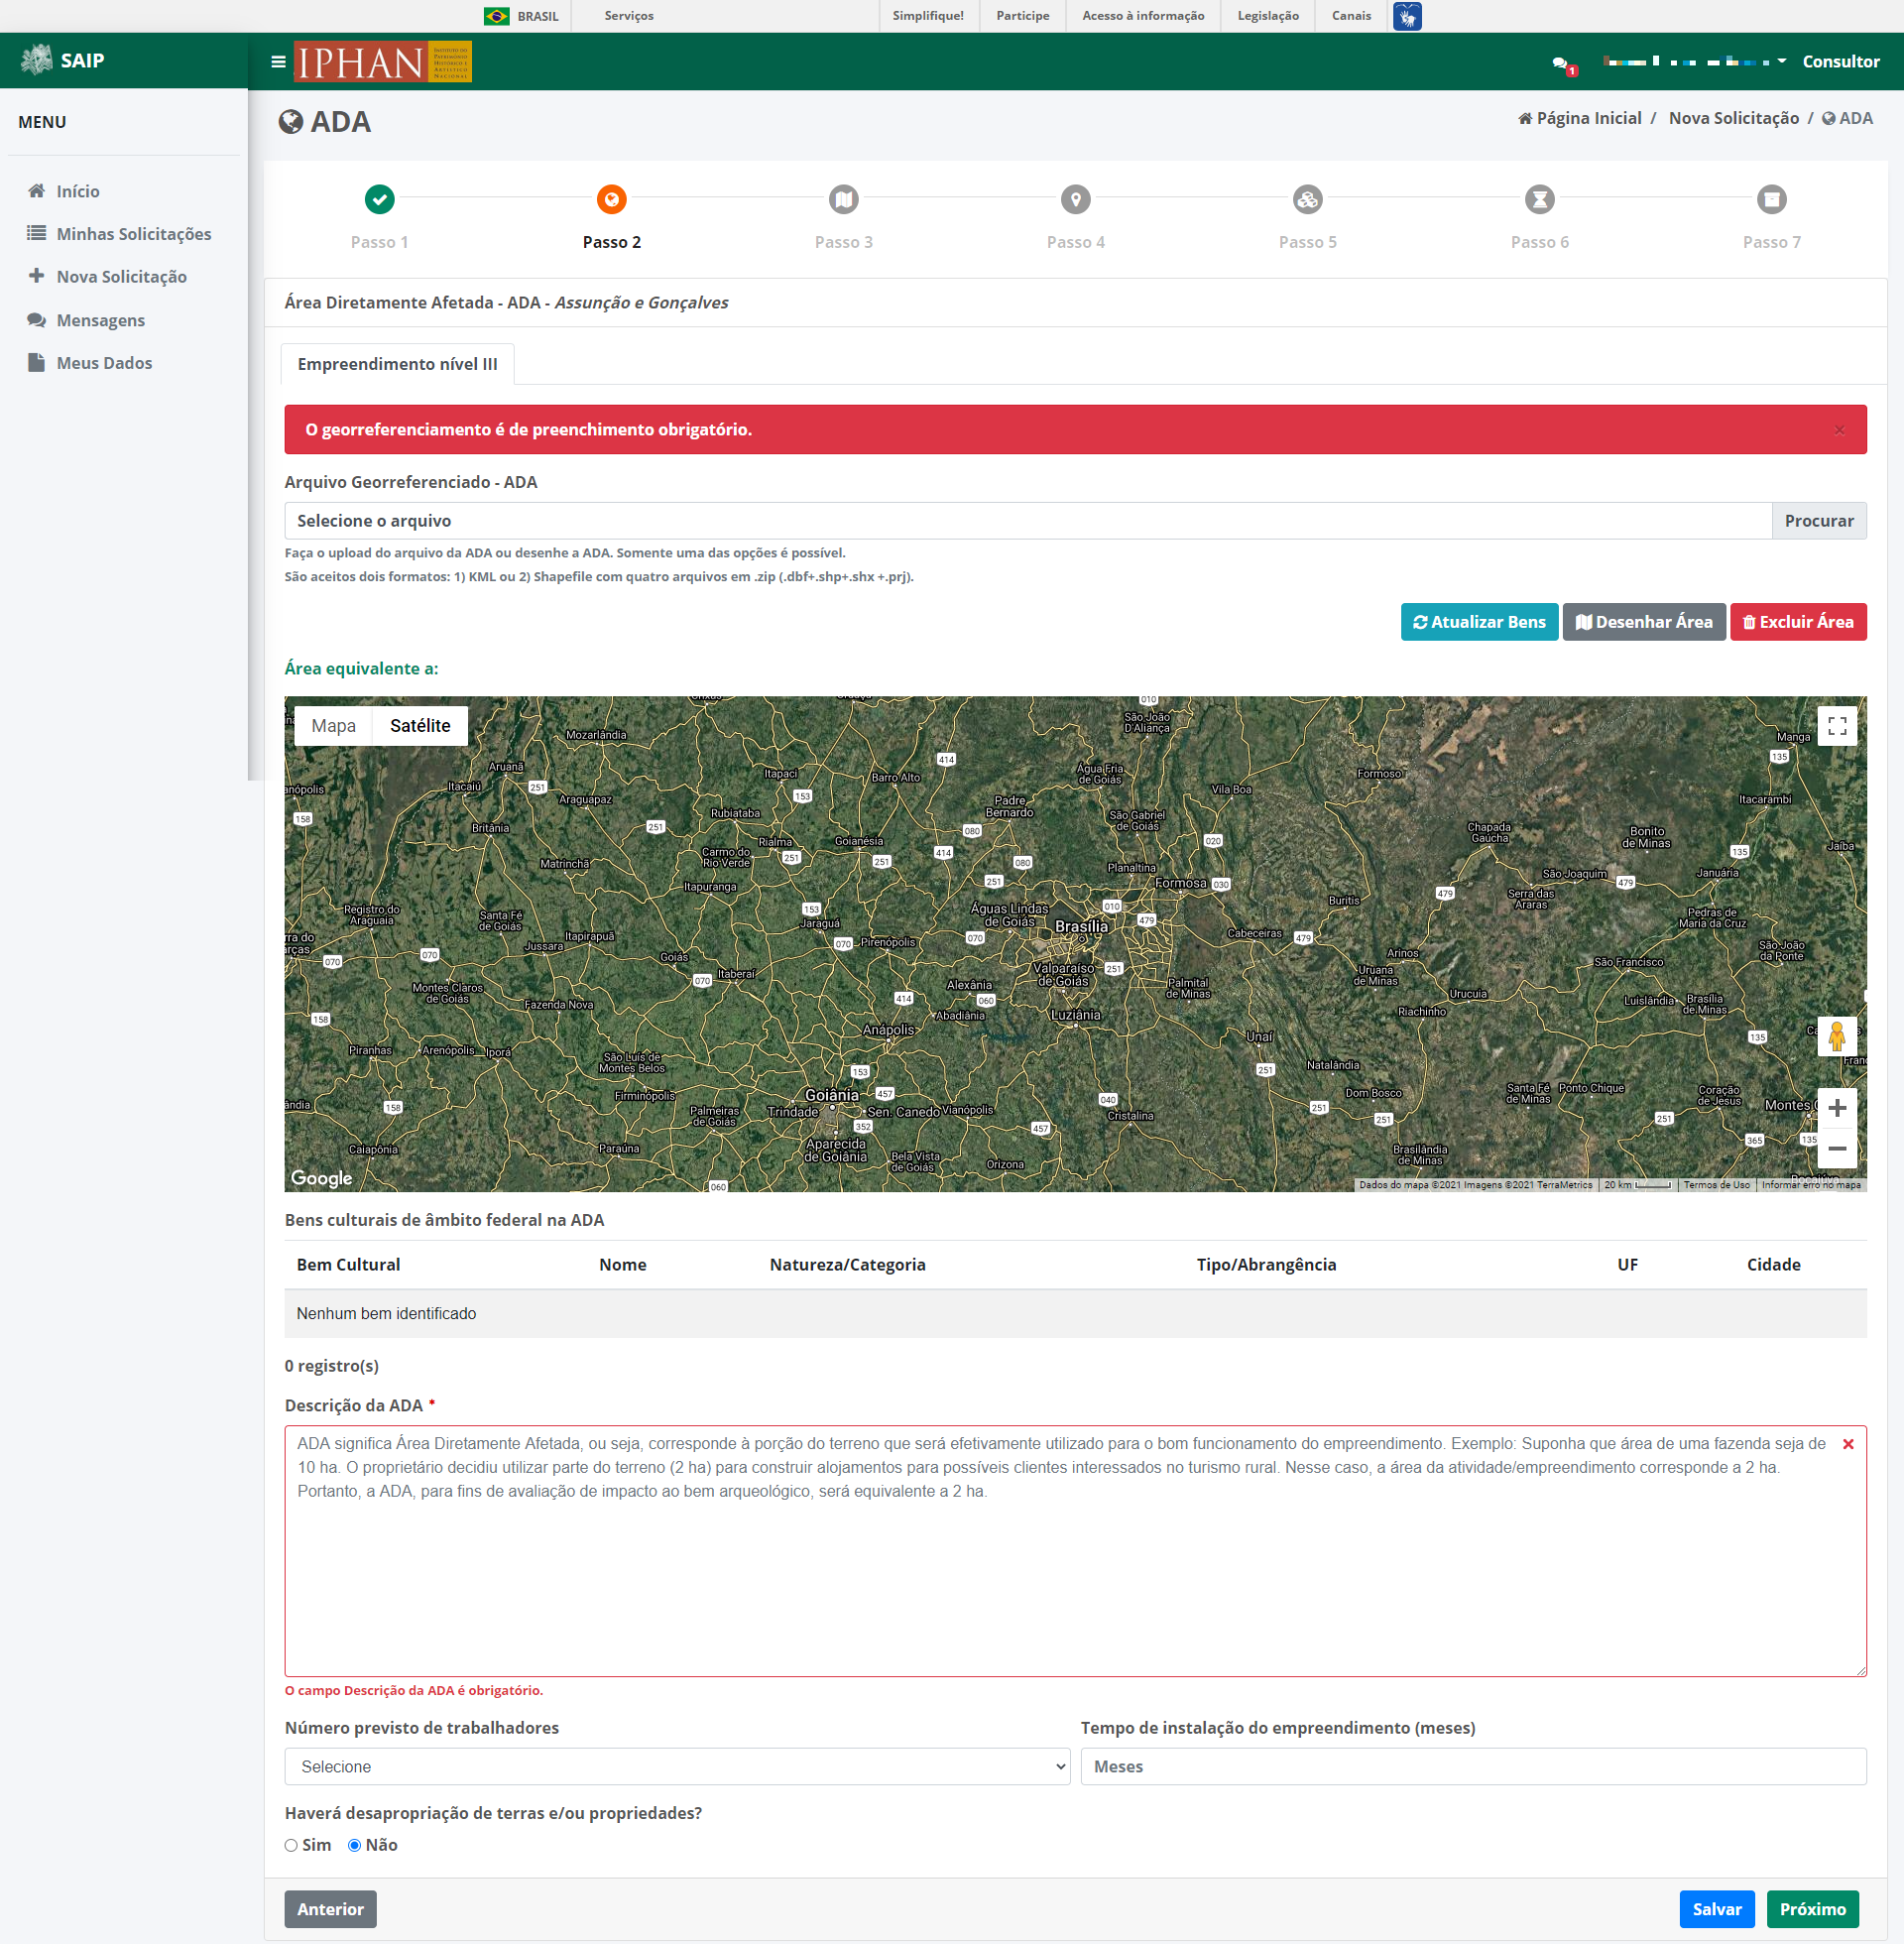Viewport: 1904px width, 1944px height.
Task: Open Início in the sidebar menu
Action: [78, 191]
